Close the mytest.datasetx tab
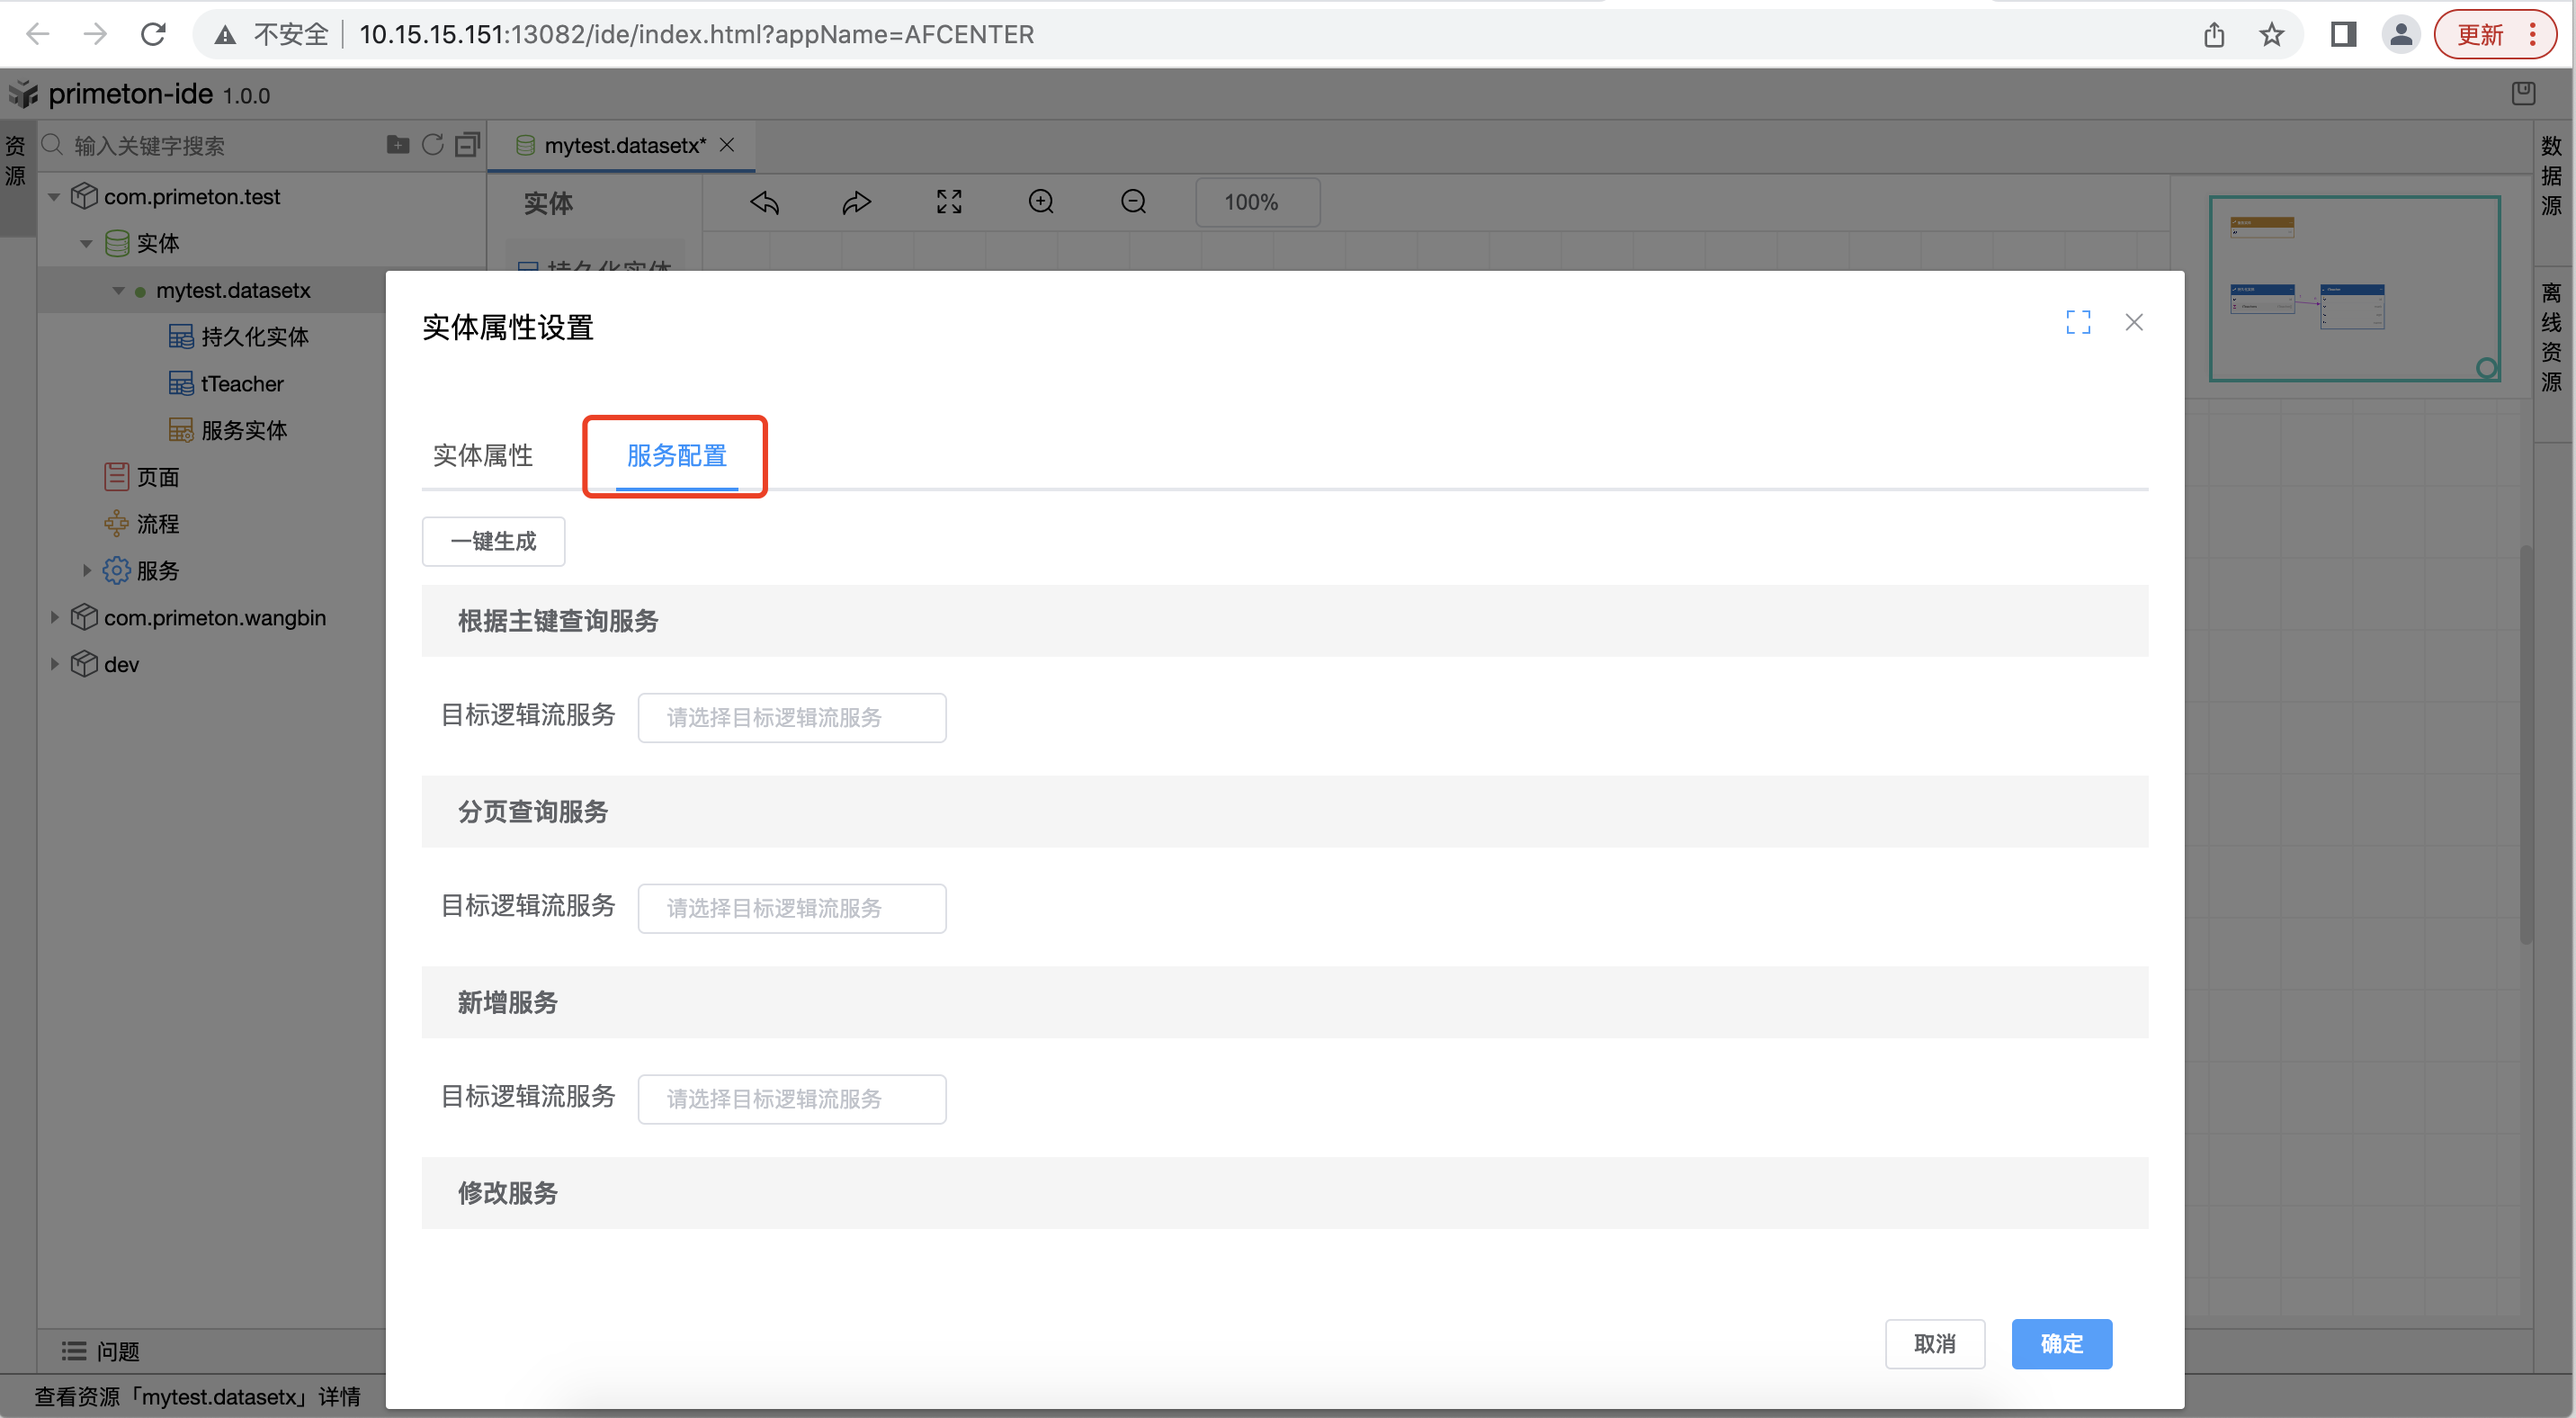 727,145
